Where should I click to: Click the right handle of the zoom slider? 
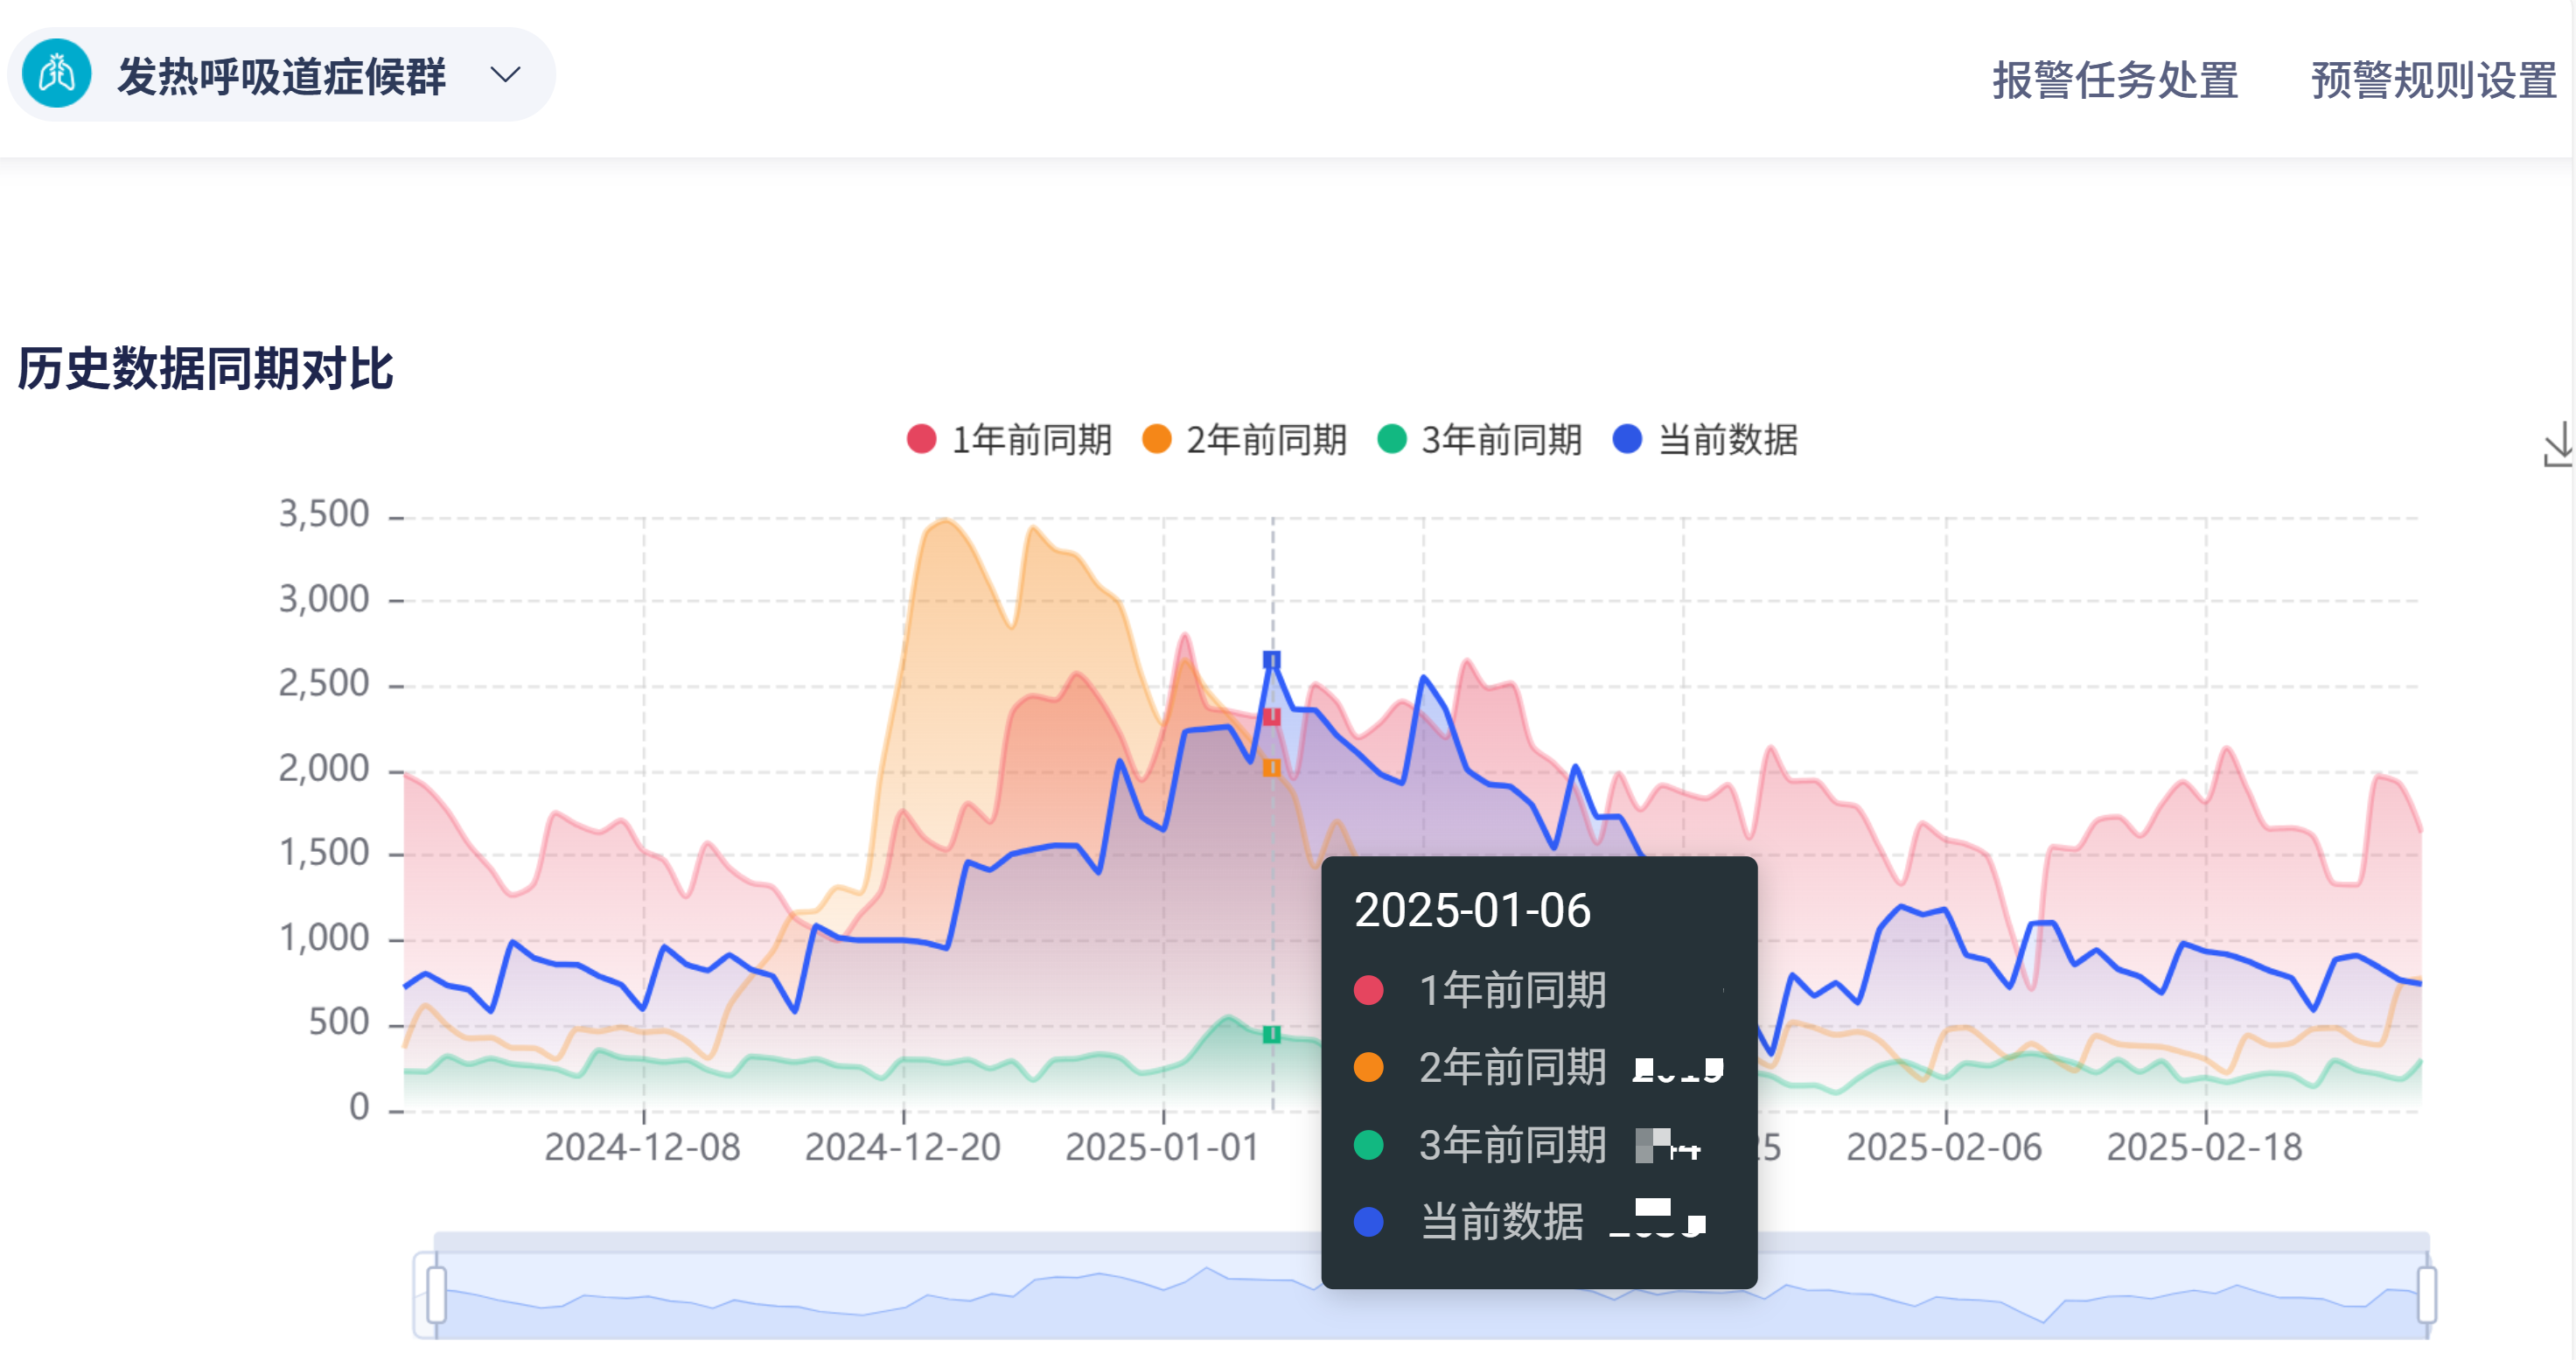(x=2427, y=1295)
